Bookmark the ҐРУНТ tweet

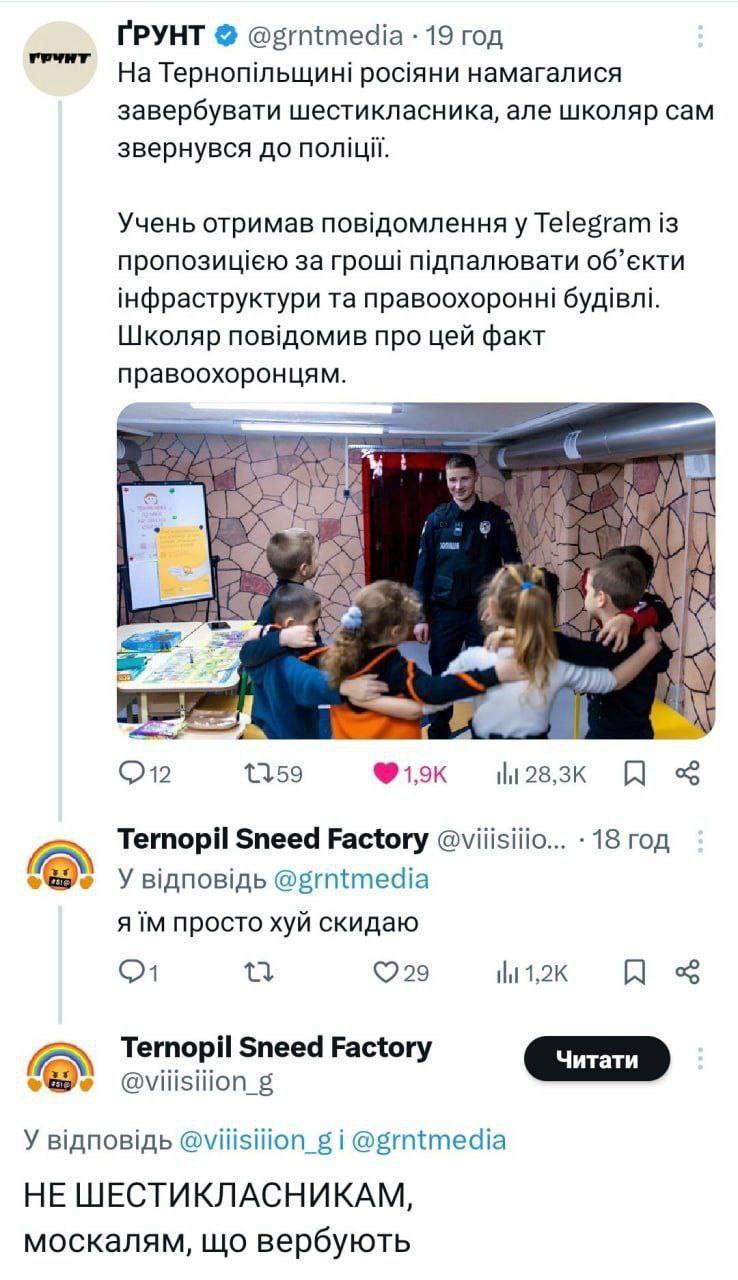point(634,773)
